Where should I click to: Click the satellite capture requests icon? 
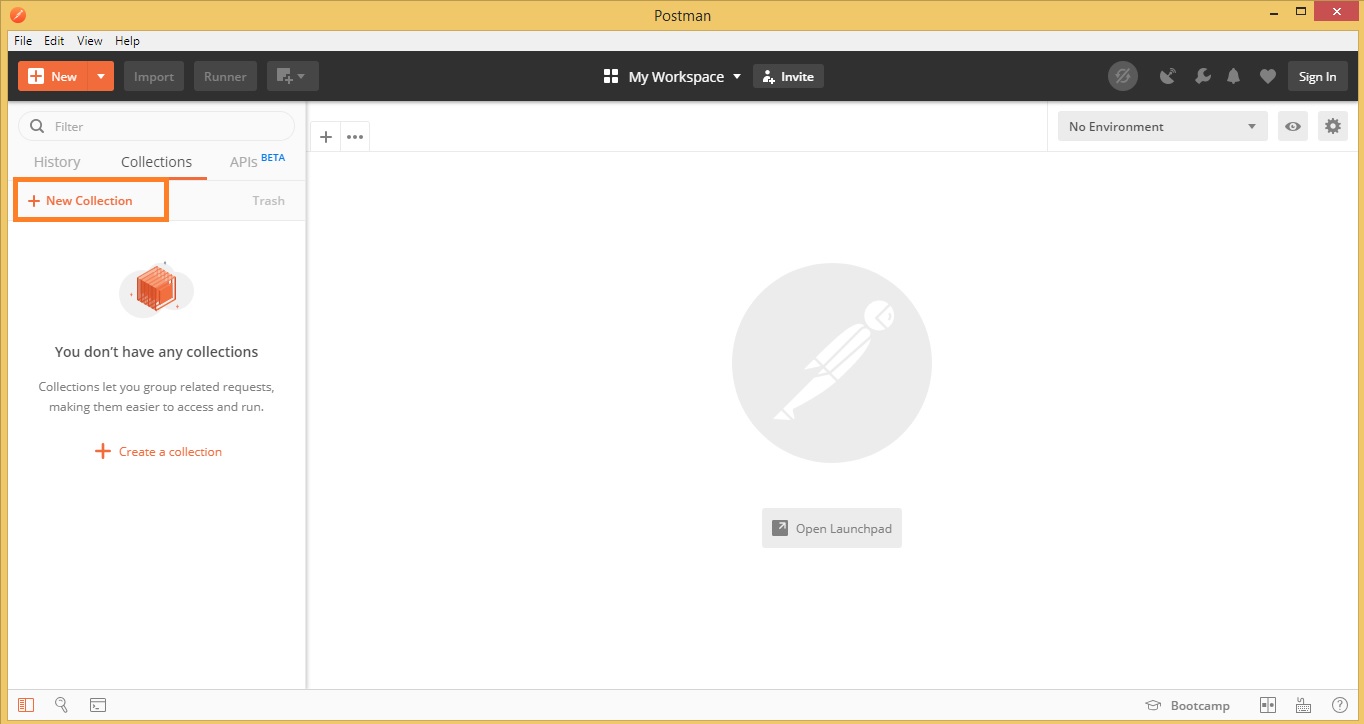1167,77
